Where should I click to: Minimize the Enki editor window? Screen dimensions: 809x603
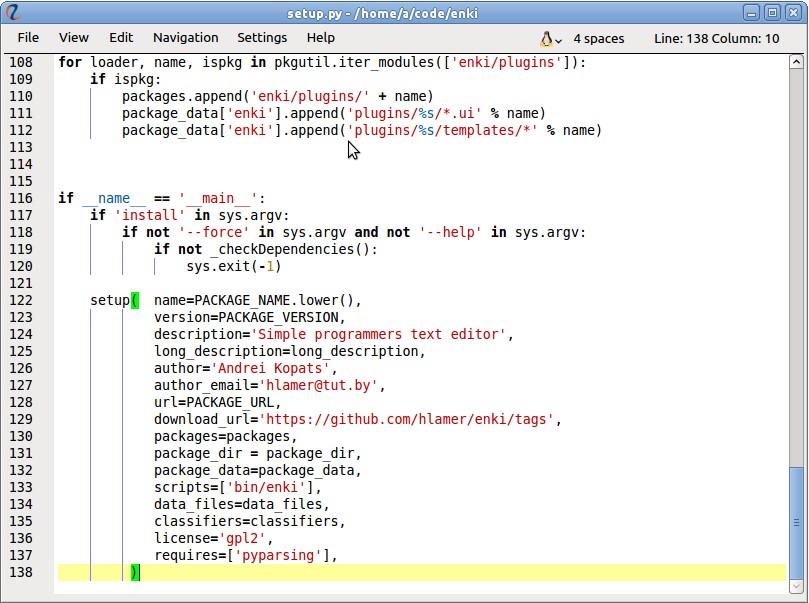coord(752,12)
